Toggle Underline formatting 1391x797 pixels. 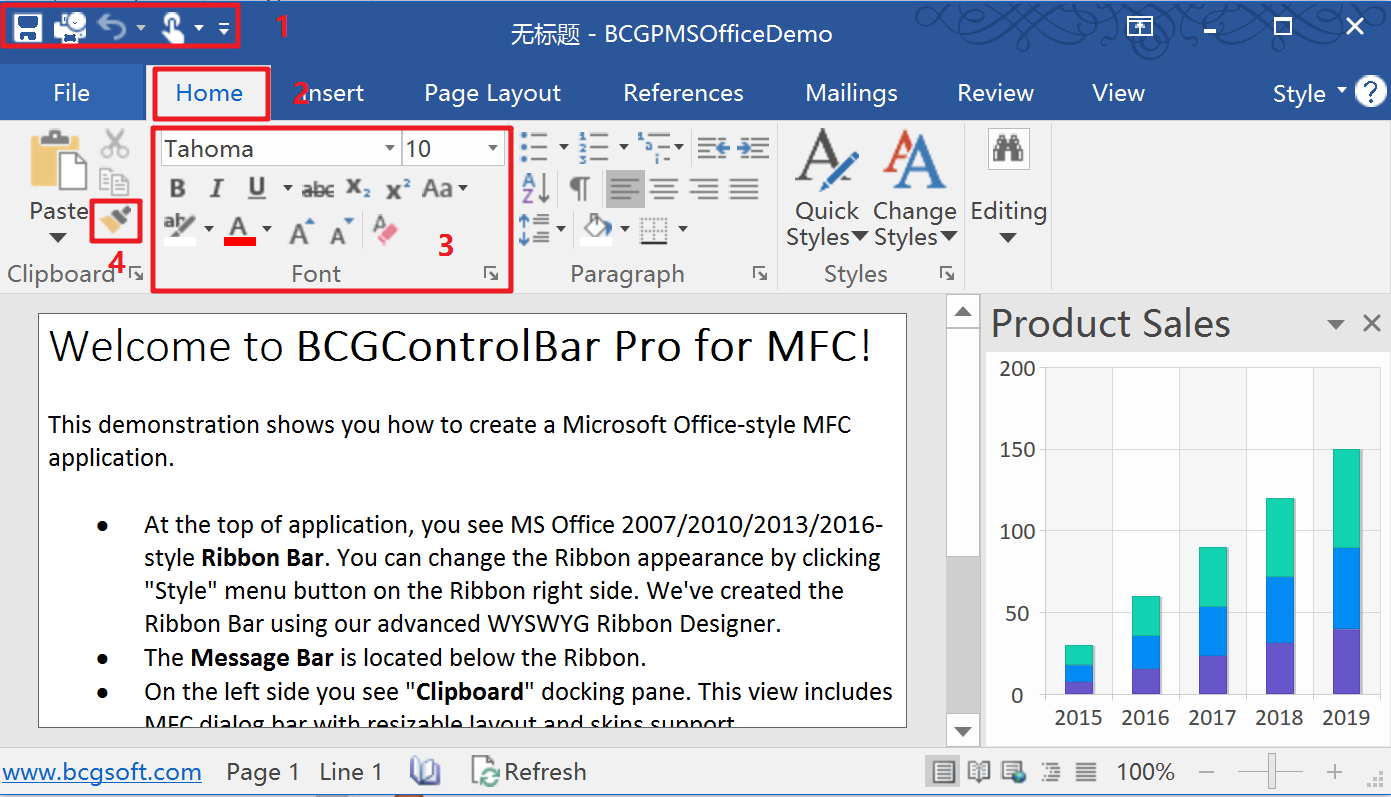pos(257,188)
